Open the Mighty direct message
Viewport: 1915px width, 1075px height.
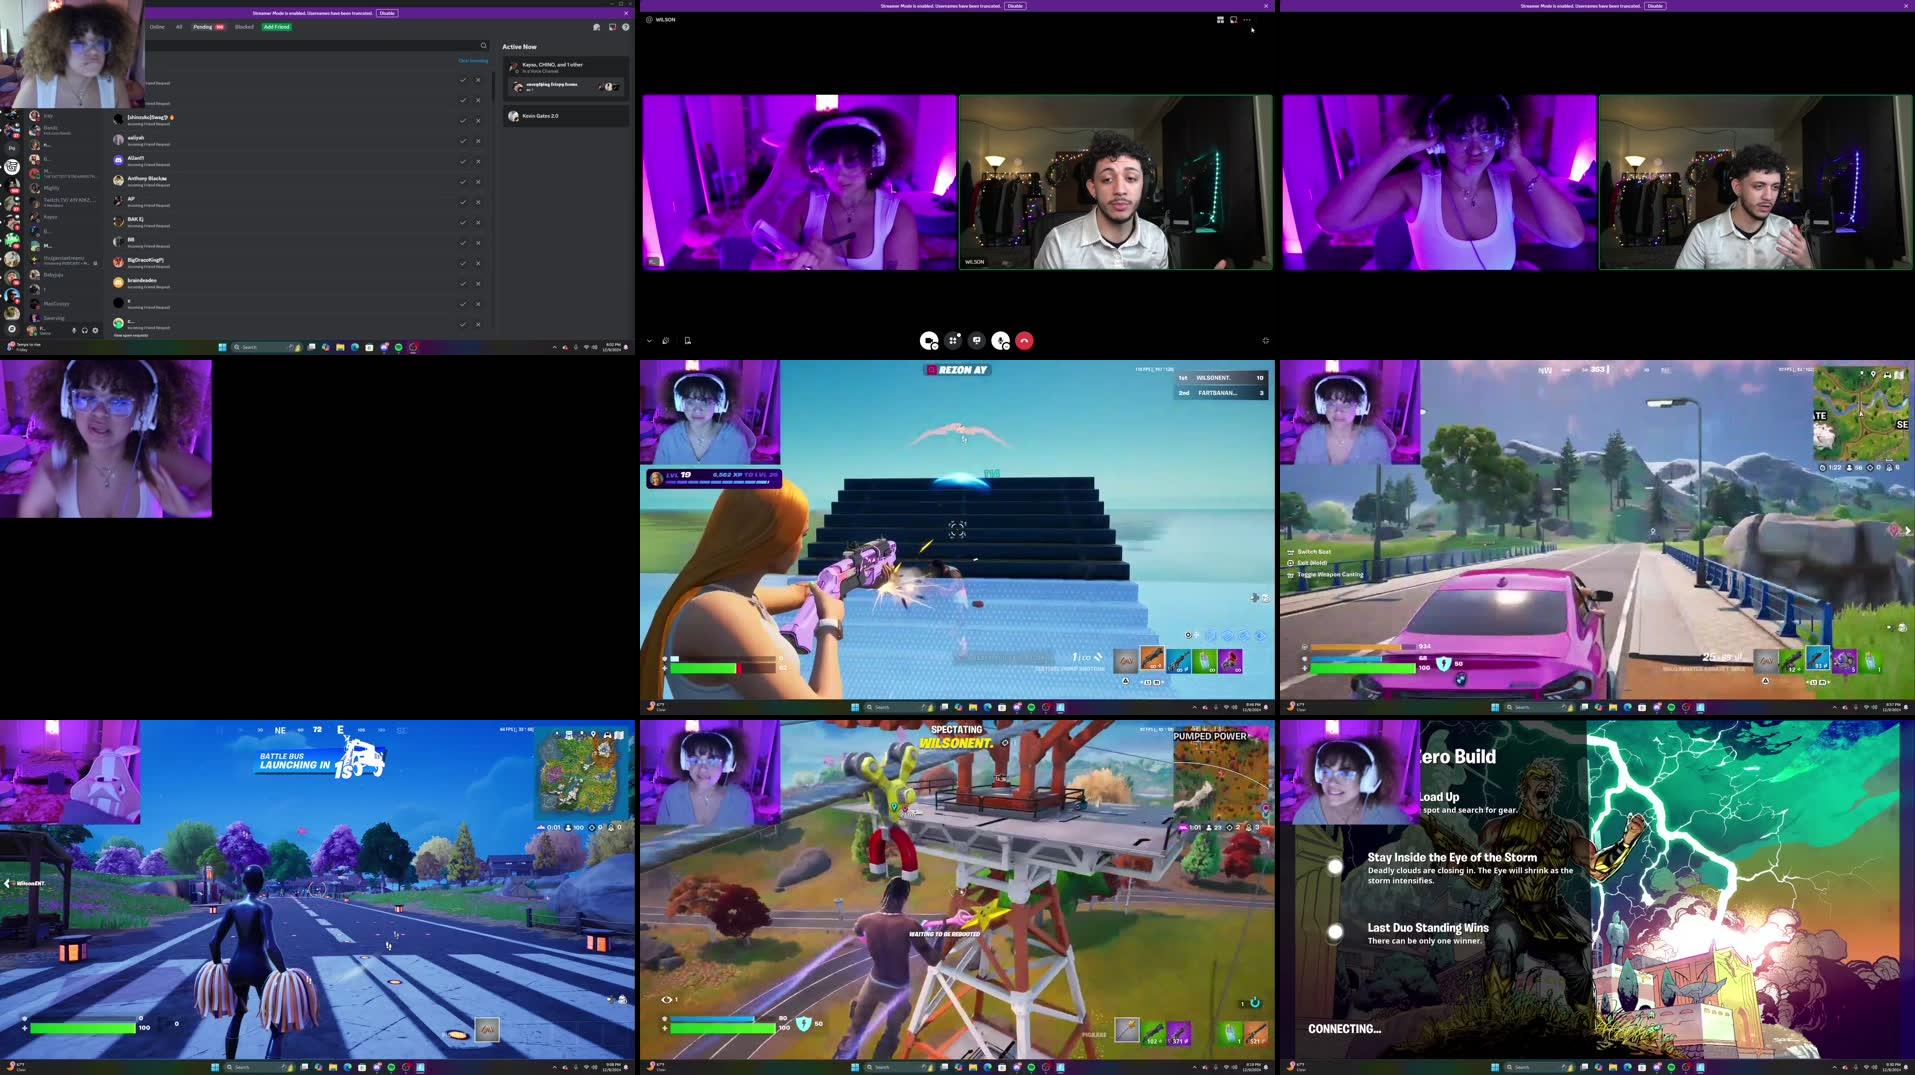tap(62, 187)
